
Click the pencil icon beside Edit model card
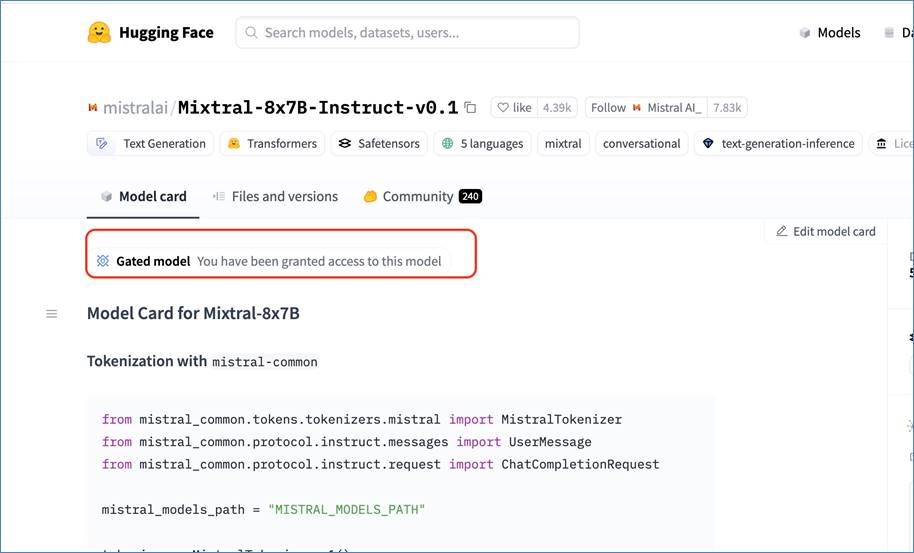[782, 231]
